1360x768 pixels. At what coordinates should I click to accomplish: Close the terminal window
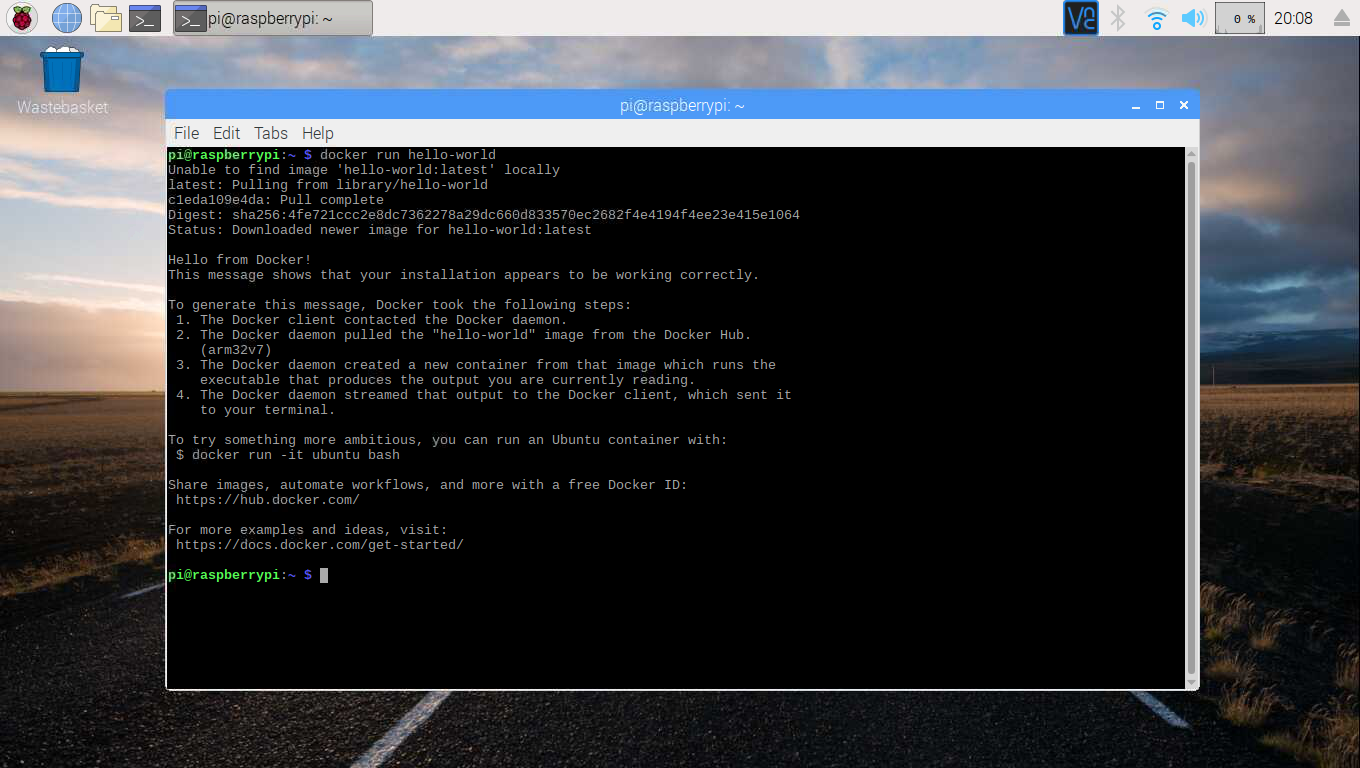pos(1184,105)
